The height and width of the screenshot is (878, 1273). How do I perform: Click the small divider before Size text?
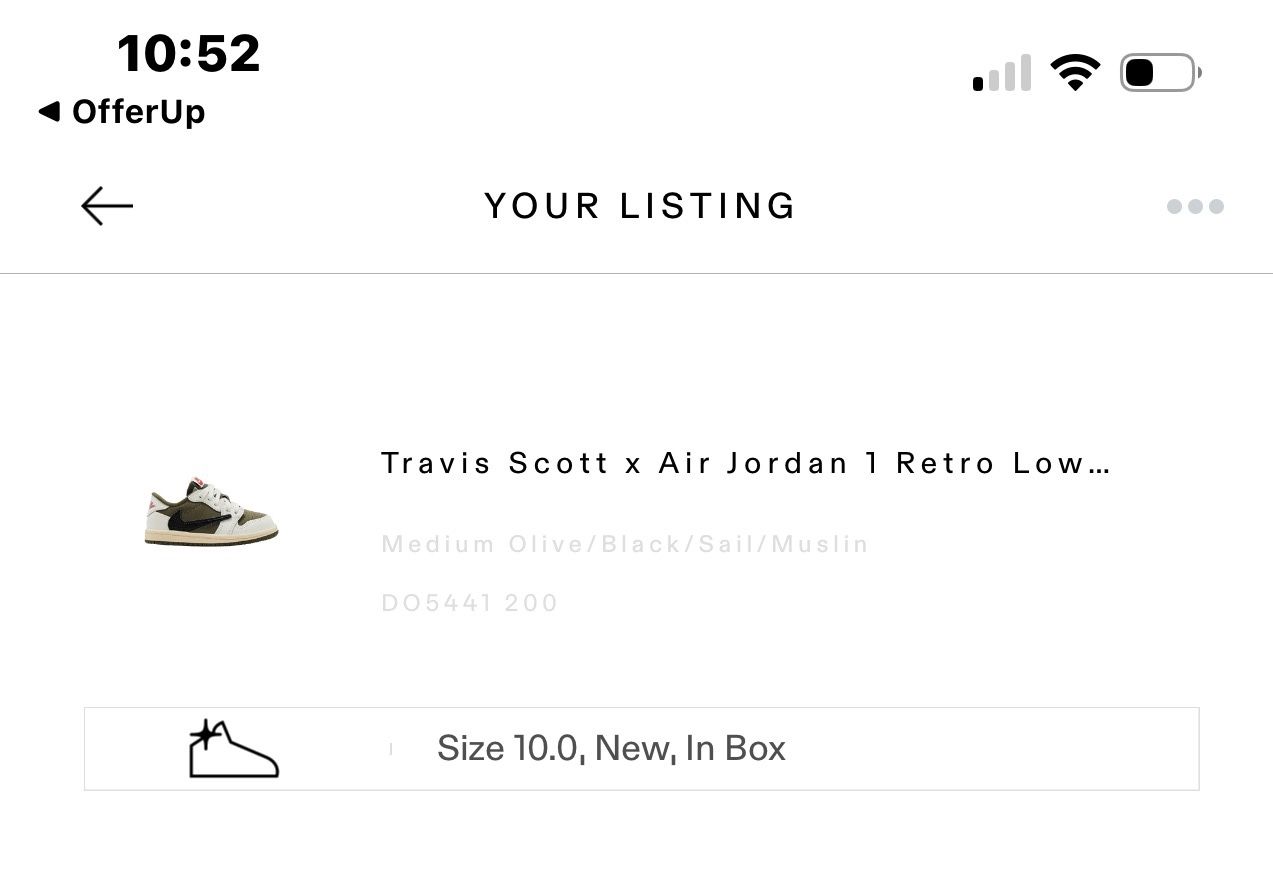391,749
